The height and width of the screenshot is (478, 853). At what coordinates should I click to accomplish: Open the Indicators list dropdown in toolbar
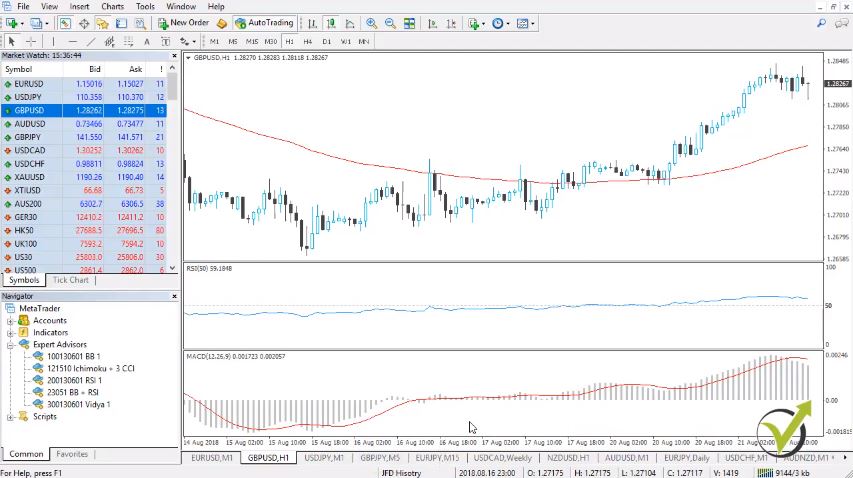pyautogui.click(x=476, y=23)
